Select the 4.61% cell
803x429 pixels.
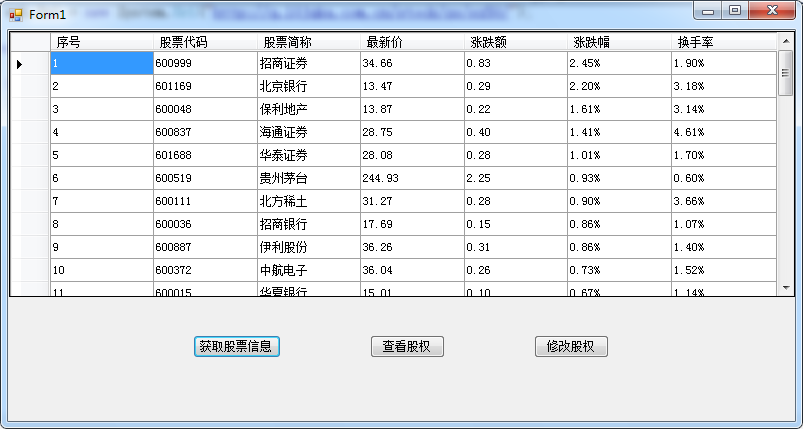[x=724, y=132]
